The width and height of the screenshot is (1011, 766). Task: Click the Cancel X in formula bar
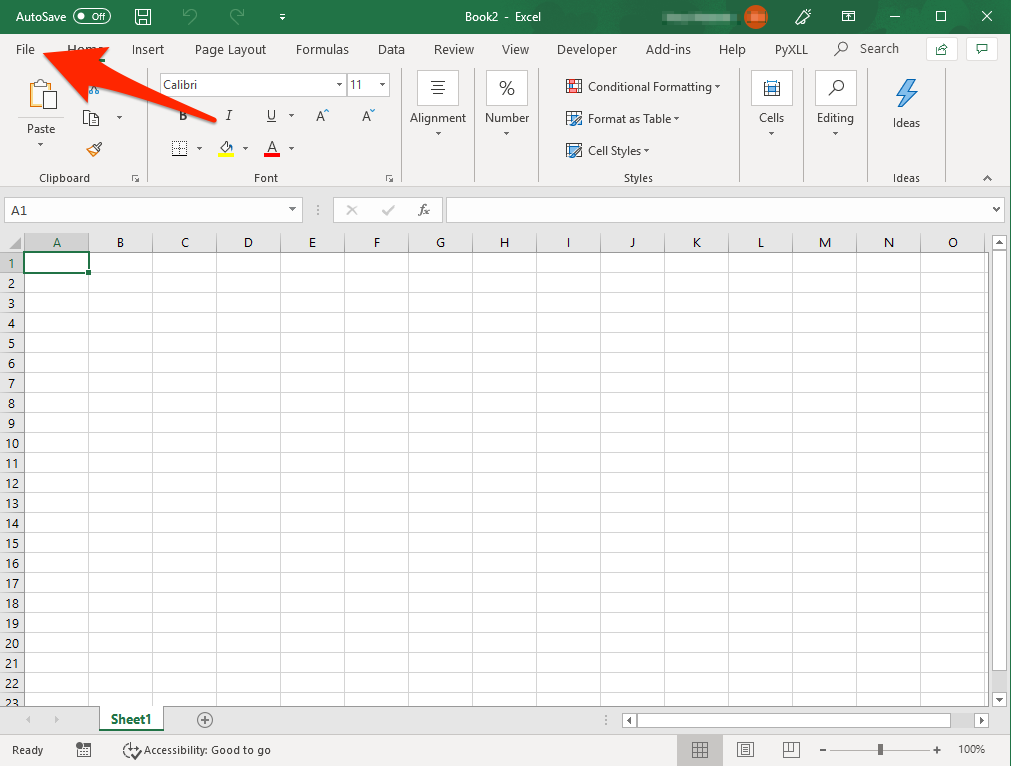(x=351, y=210)
